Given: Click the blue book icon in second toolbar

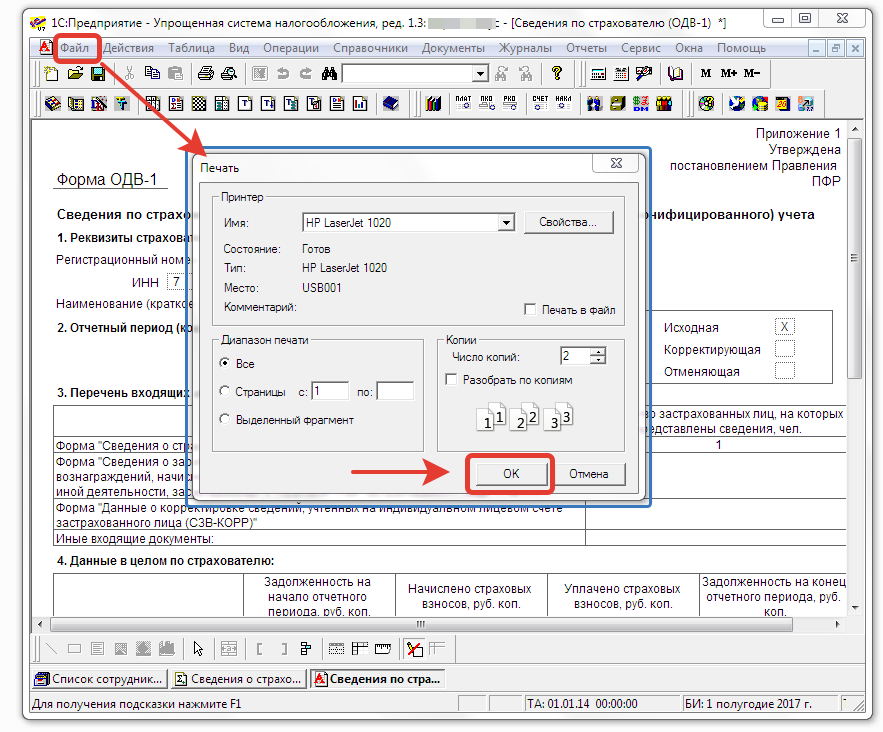Looking at the screenshot, I should (391, 104).
